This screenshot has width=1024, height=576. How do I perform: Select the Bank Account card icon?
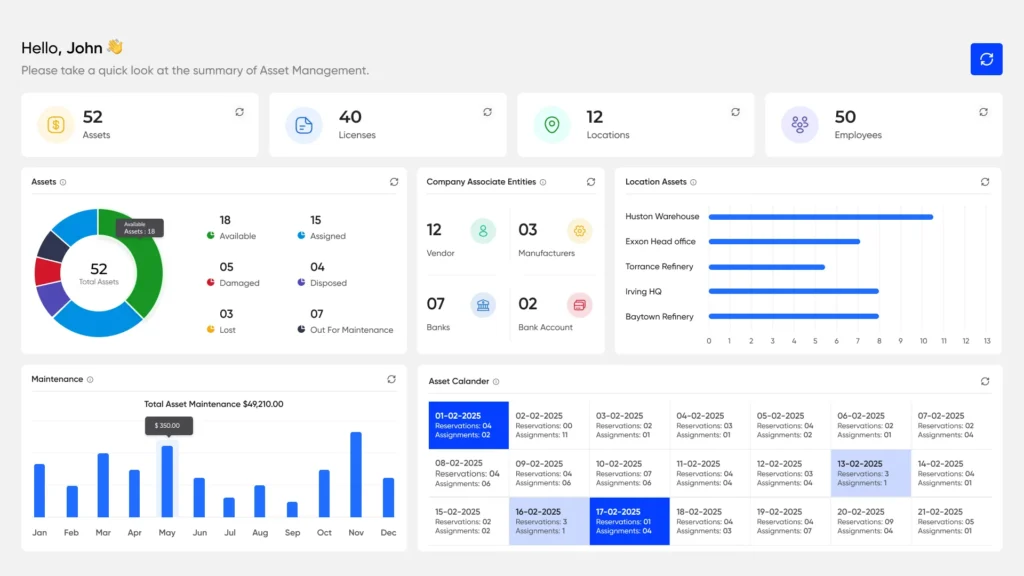point(579,305)
